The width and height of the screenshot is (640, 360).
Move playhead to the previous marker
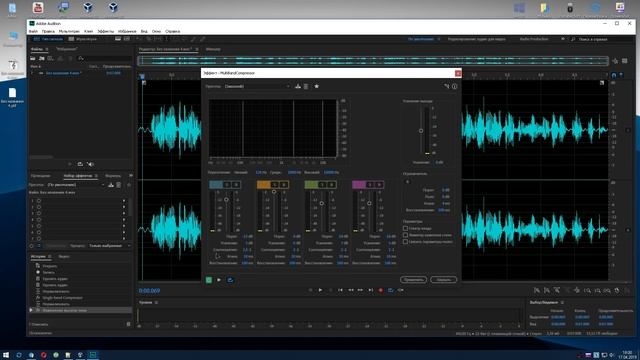click(340, 290)
